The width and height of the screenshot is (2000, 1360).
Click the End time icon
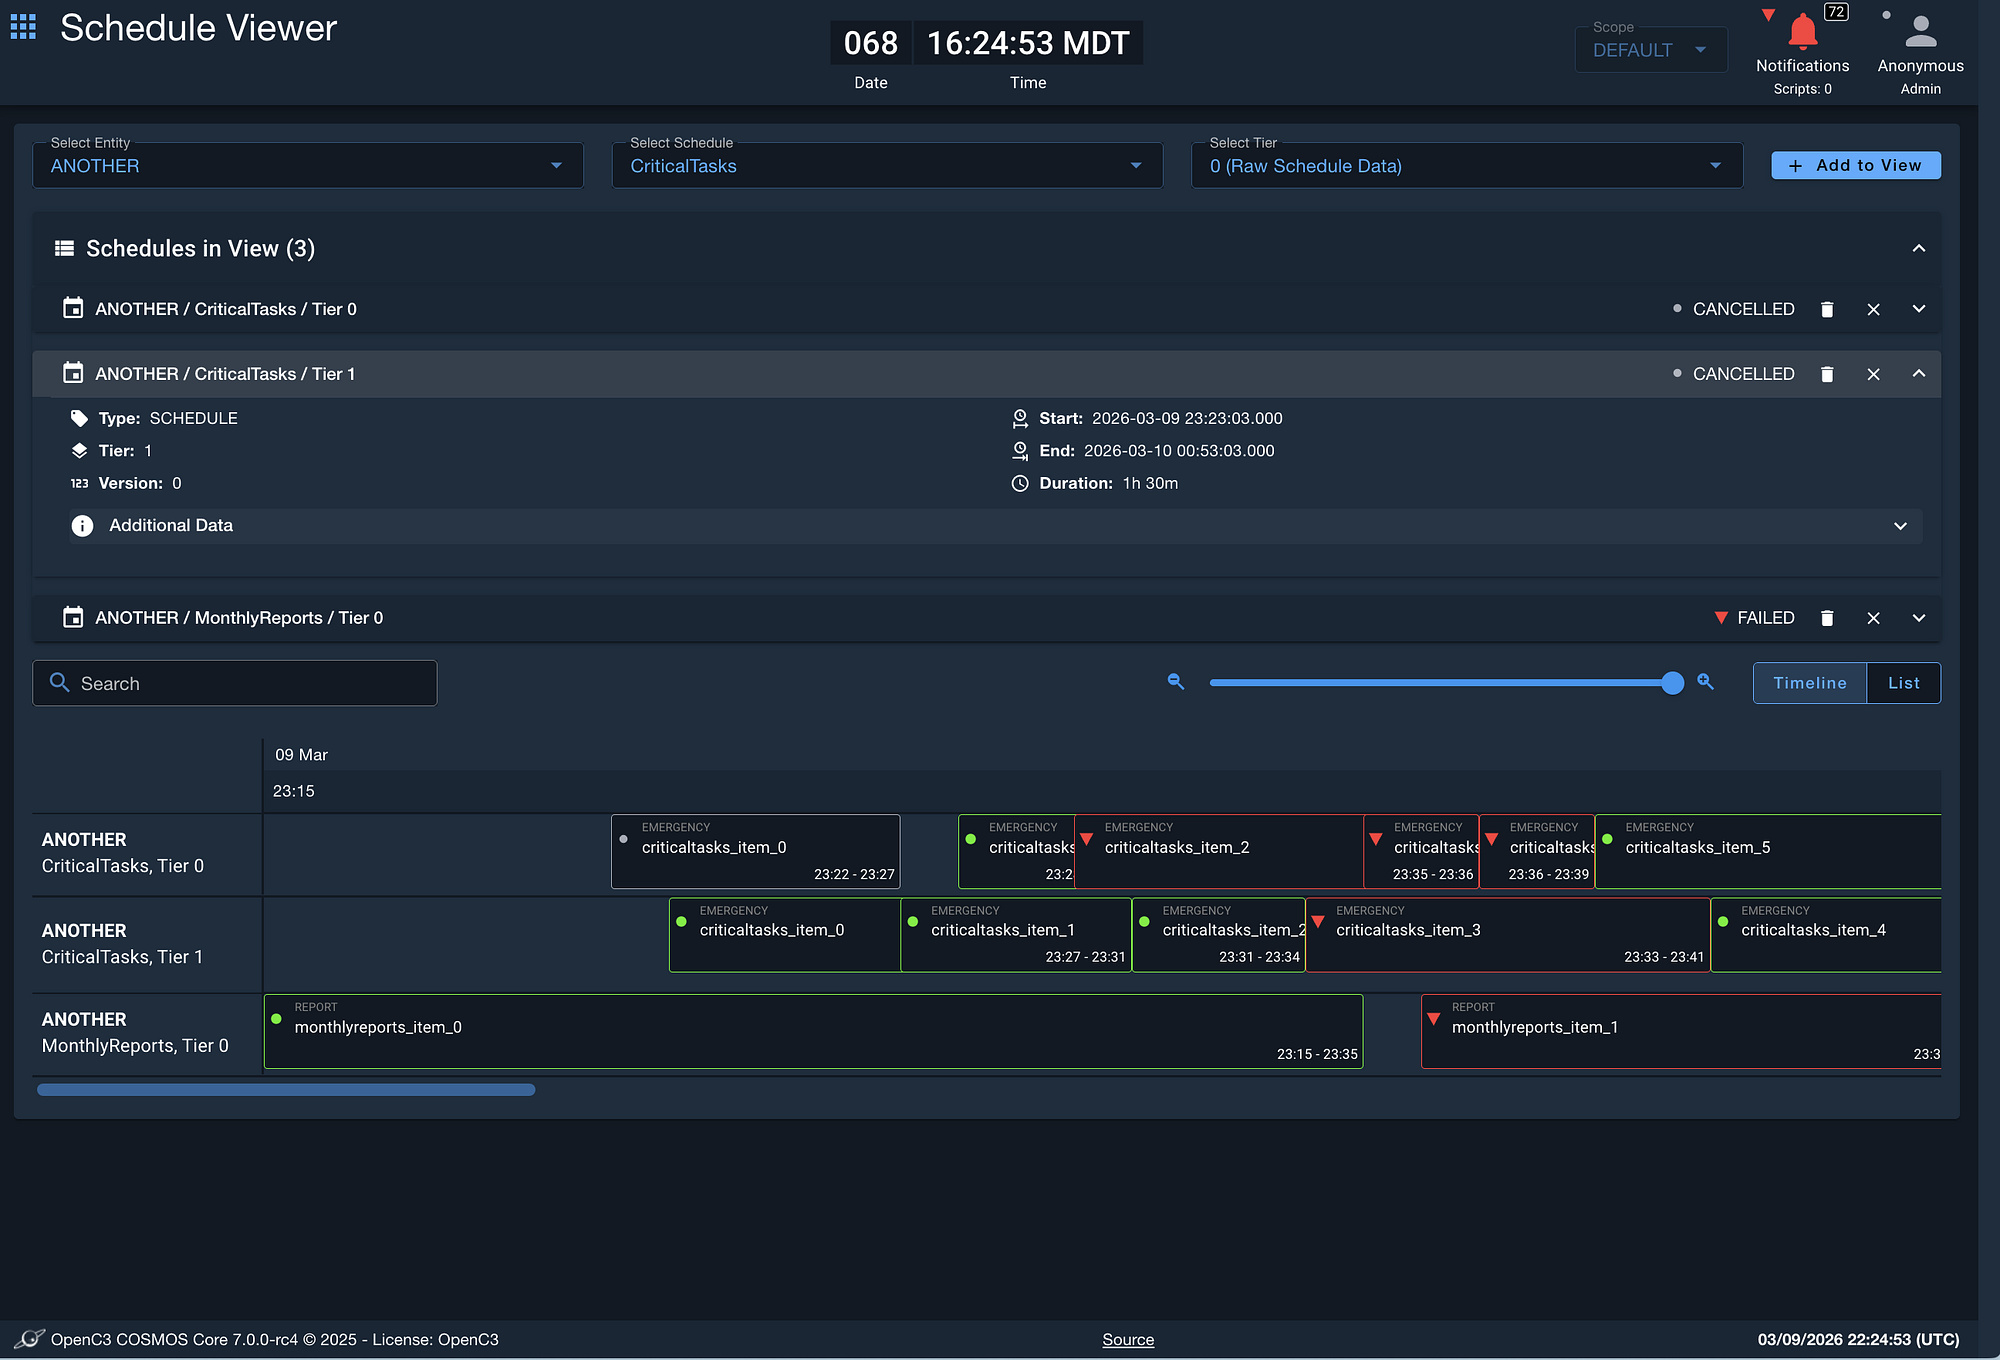1020,451
